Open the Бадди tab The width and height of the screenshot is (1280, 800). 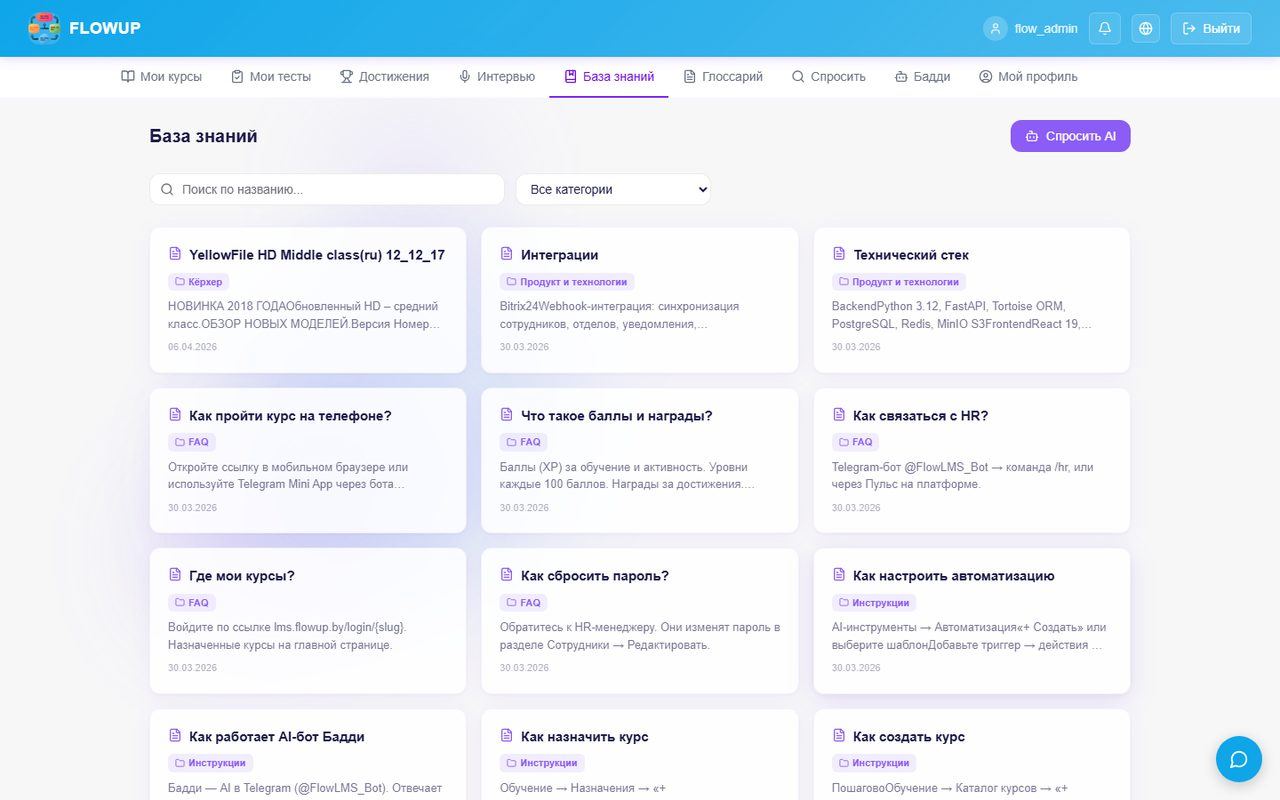923,76
